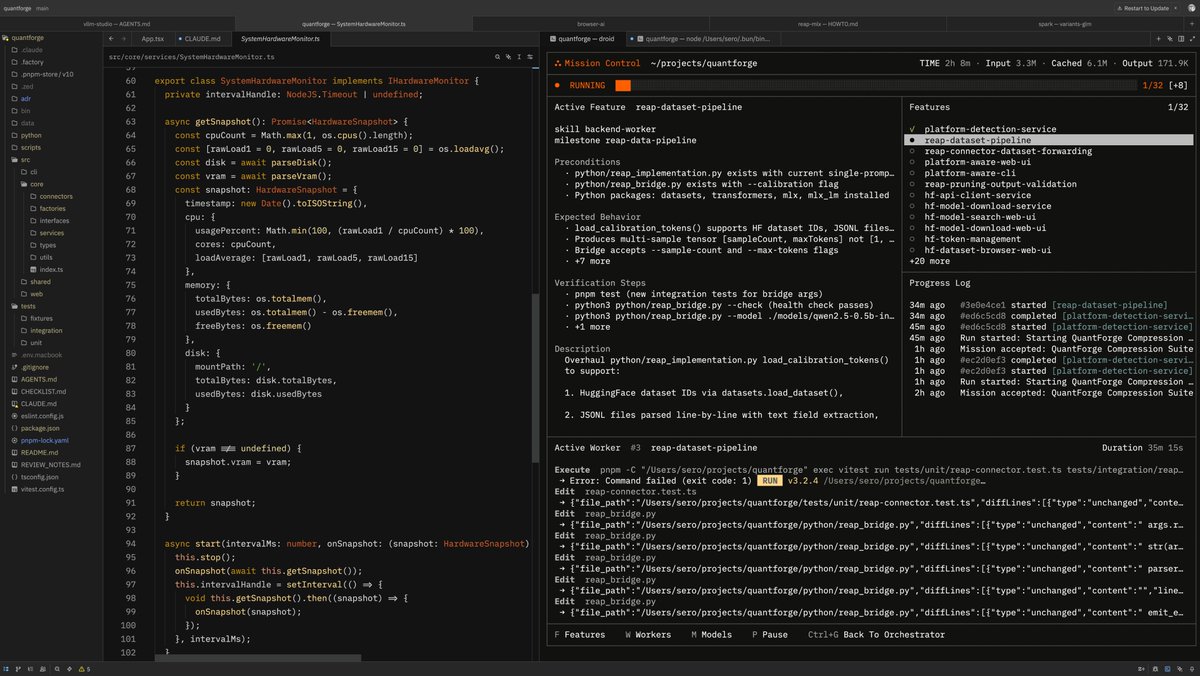Open the main branch selector

42,7
